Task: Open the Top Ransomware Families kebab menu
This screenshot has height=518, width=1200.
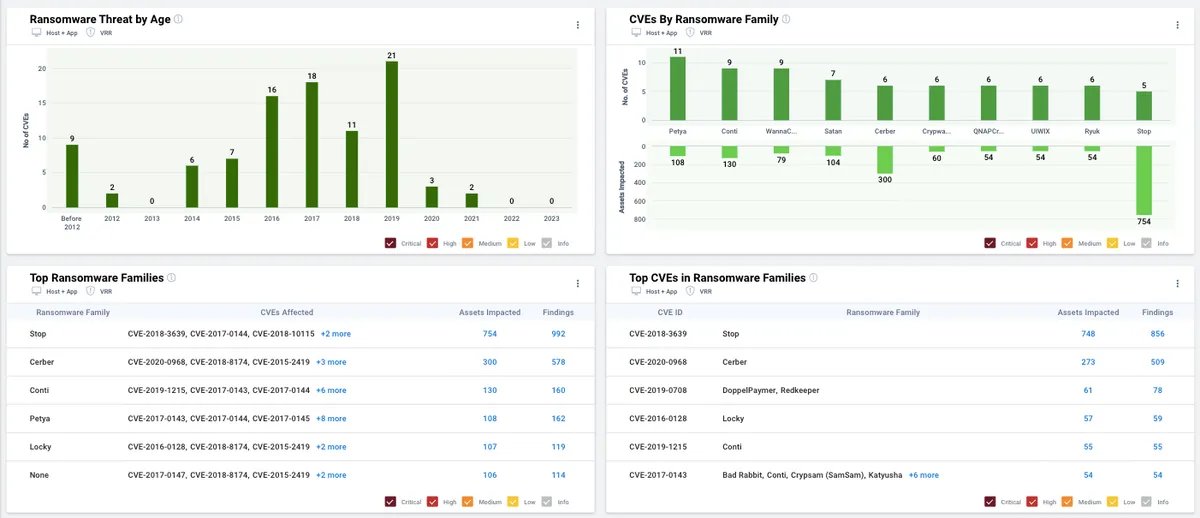Action: click(577, 284)
